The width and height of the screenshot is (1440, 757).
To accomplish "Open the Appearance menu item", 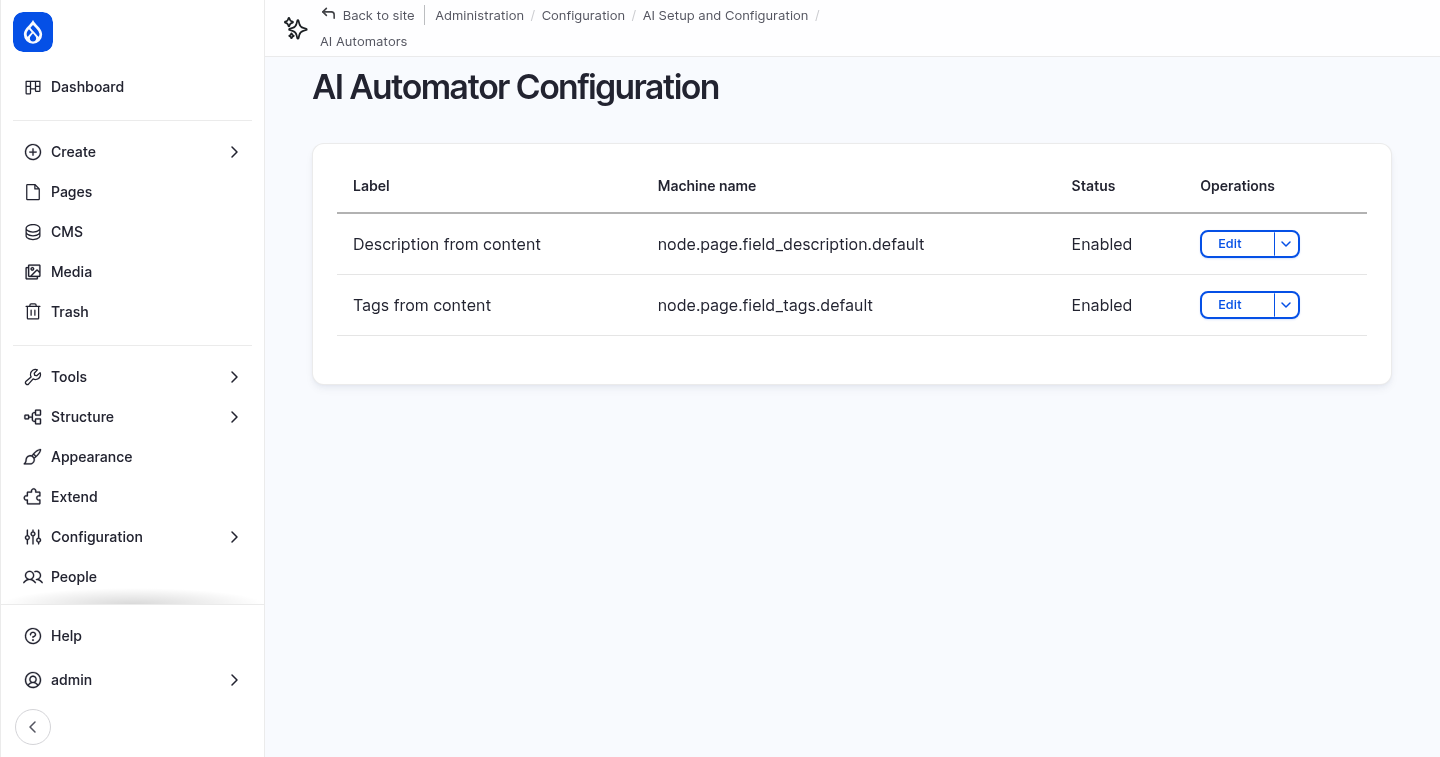I will tap(132, 457).
